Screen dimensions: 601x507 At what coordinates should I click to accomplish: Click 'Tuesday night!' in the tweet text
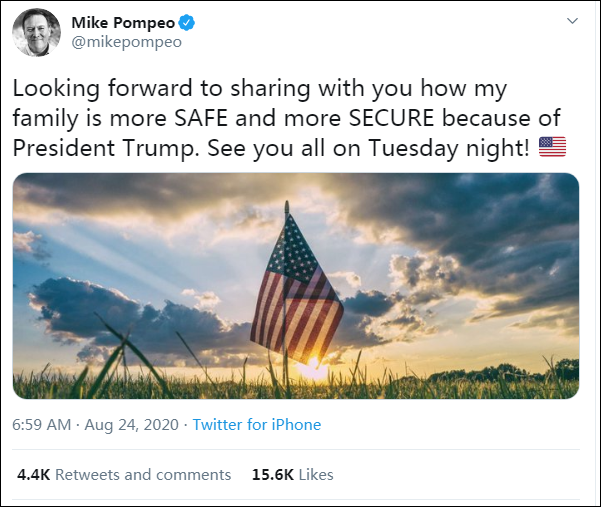[x=461, y=147]
